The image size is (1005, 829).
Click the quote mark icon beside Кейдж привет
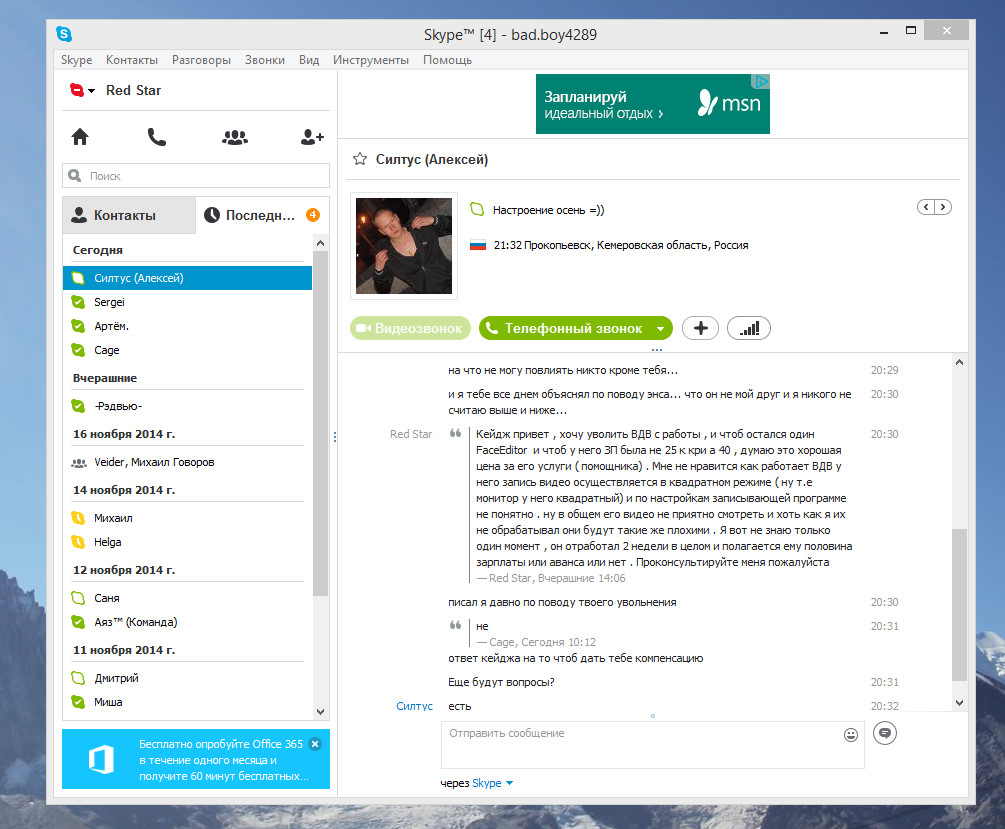[x=455, y=433]
